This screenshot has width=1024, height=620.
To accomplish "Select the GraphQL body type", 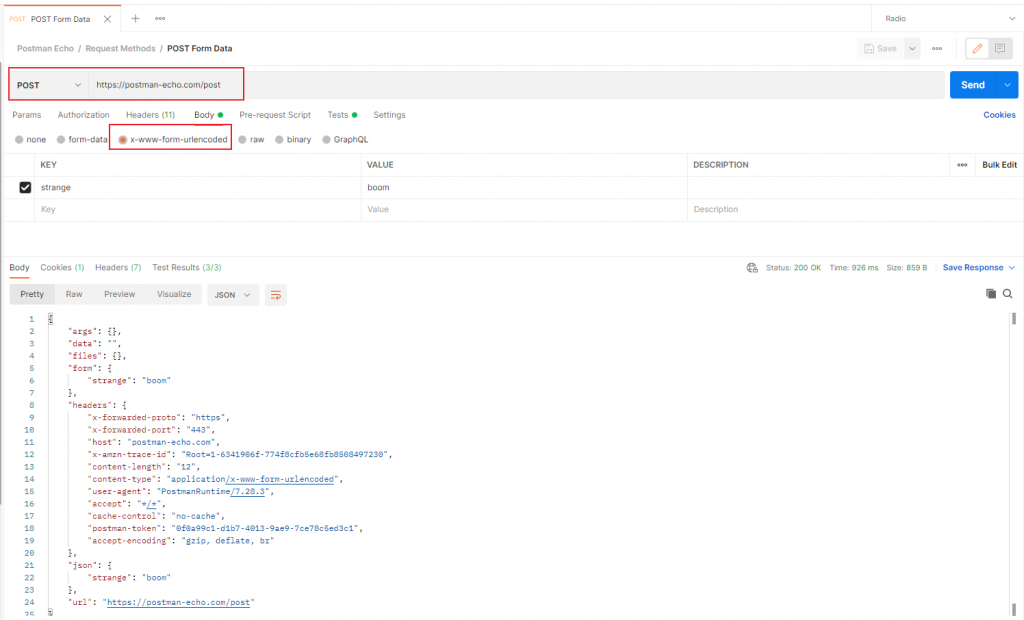I will 345,140.
